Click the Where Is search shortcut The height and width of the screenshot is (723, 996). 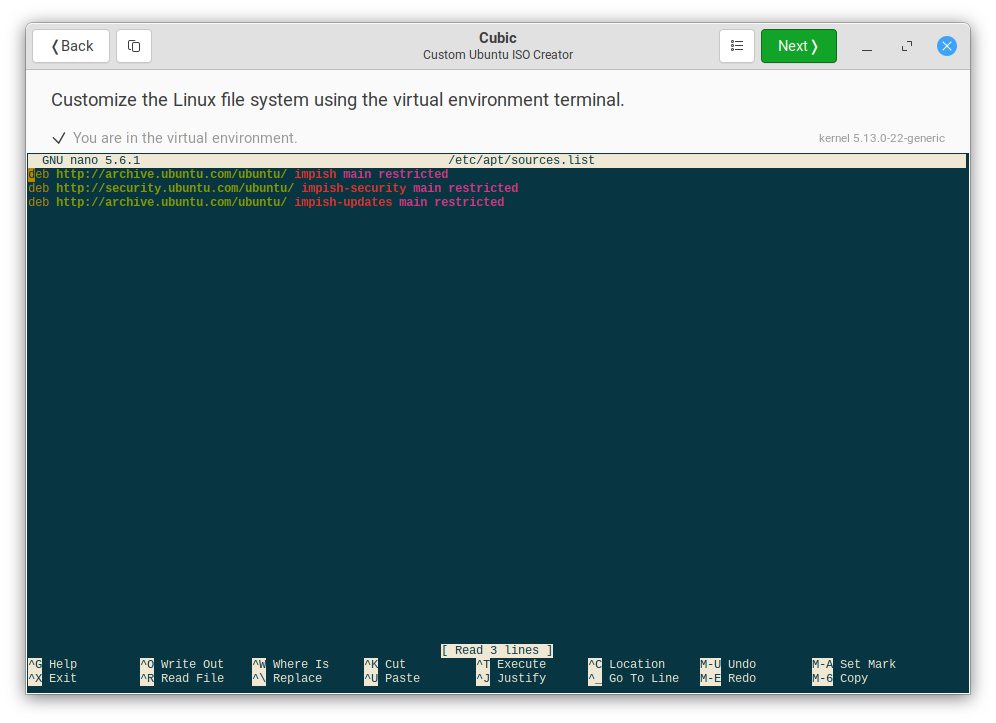pos(292,663)
